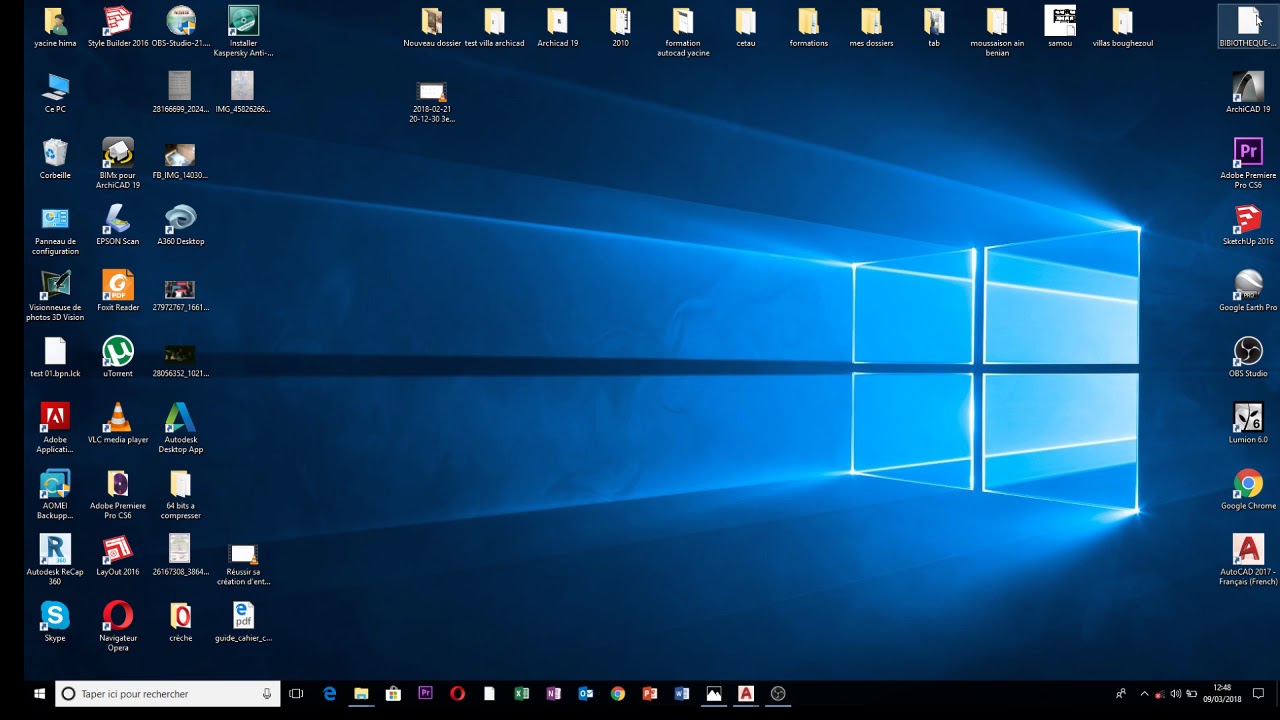
Task: Select the formation autocad yacine folder
Action: (683, 31)
